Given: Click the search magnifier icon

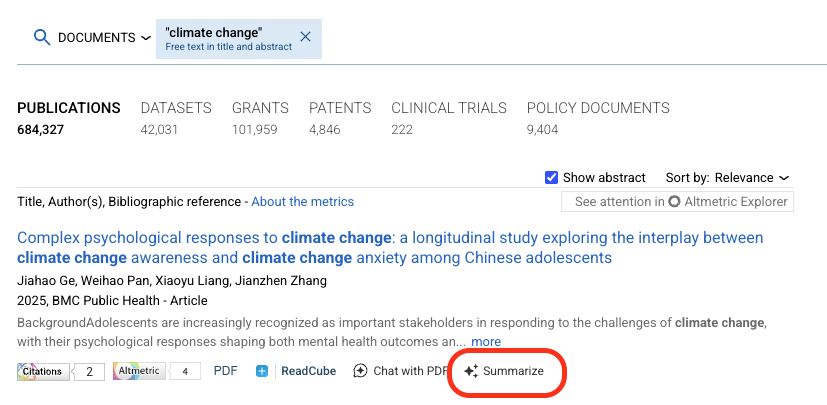Looking at the screenshot, I should point(41,38).
